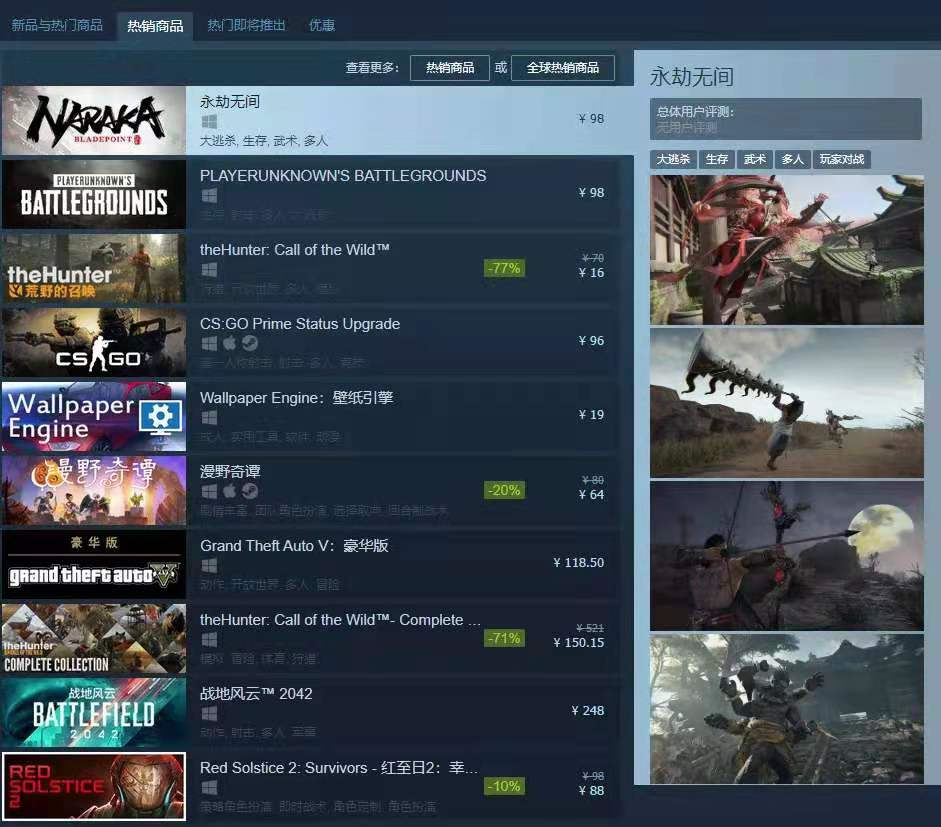Open the 漫野奇谭 capsule image

point(94,490)
